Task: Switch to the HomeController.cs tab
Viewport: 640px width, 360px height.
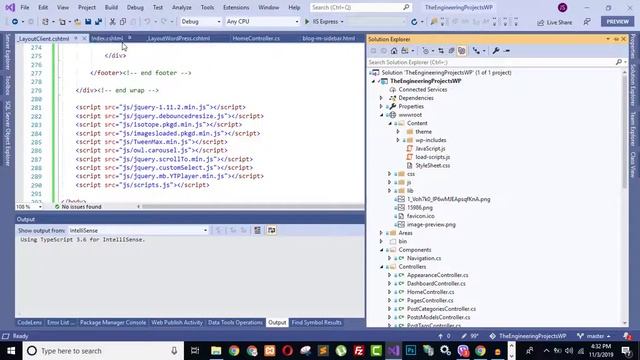Action: 256,38
